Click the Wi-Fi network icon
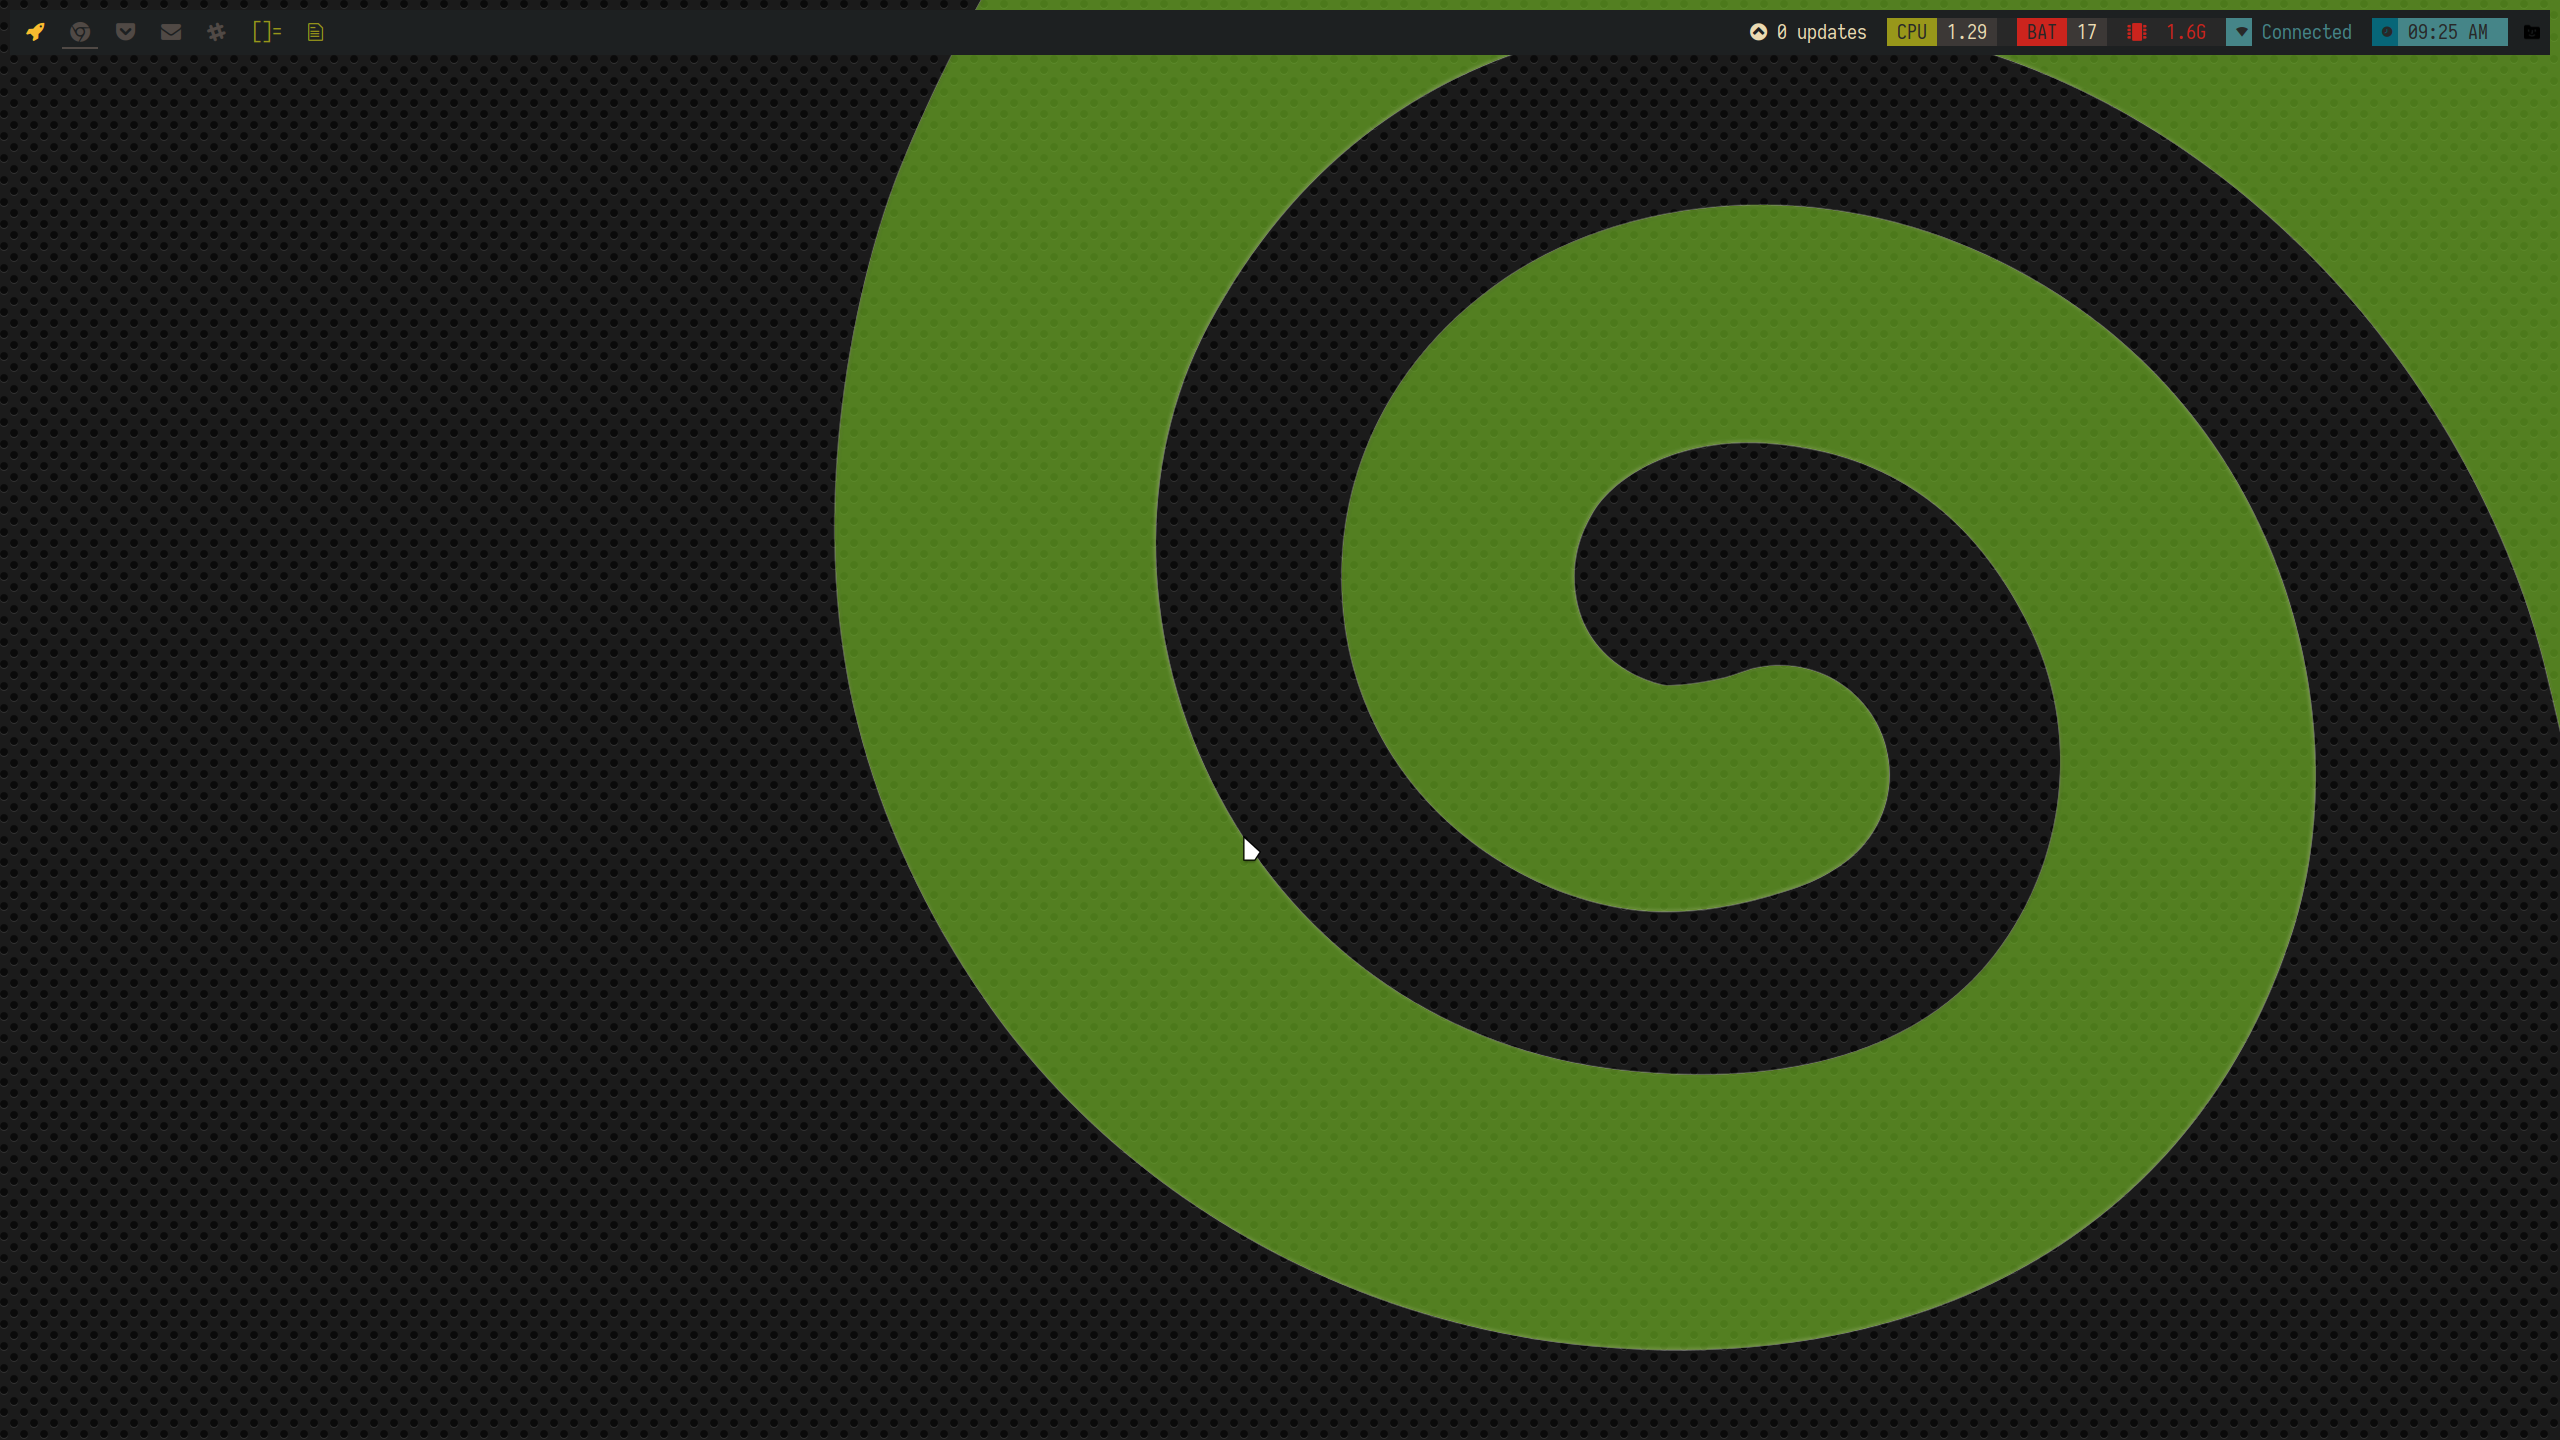Viewport: 2560px width, 1440px height. coord(2240,32)
